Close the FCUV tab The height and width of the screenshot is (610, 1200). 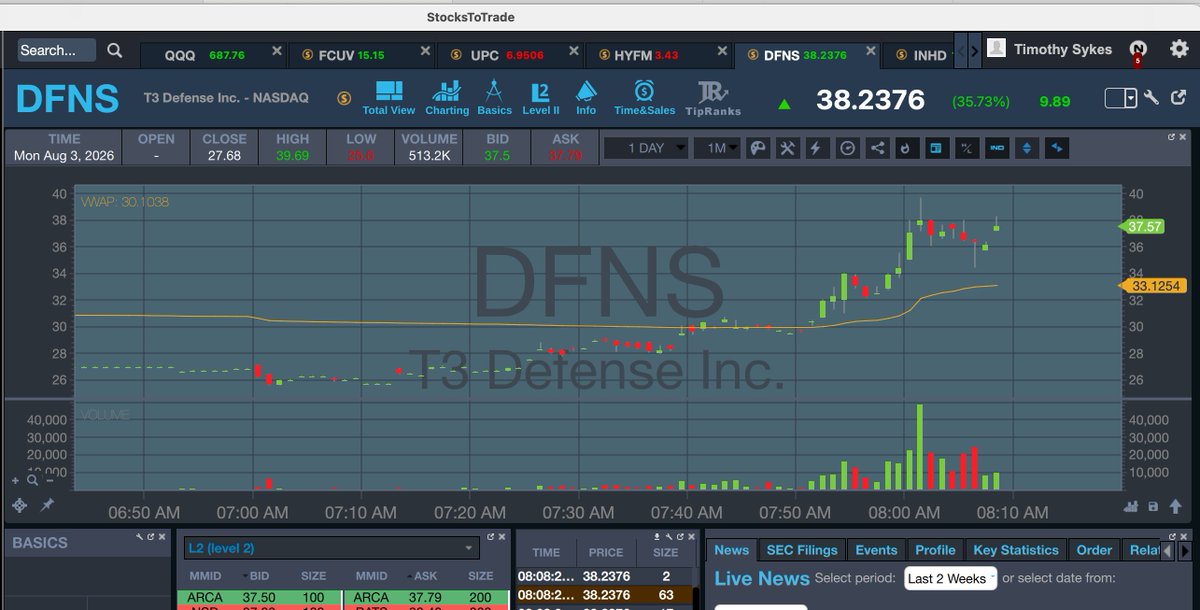pyautogui.click(x=425, y=50)
